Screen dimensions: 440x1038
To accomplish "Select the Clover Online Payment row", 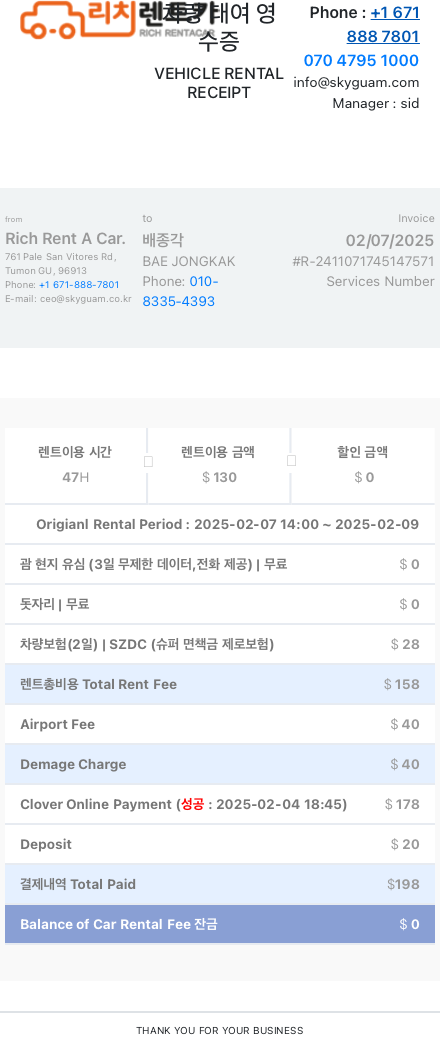I will 220,804.
